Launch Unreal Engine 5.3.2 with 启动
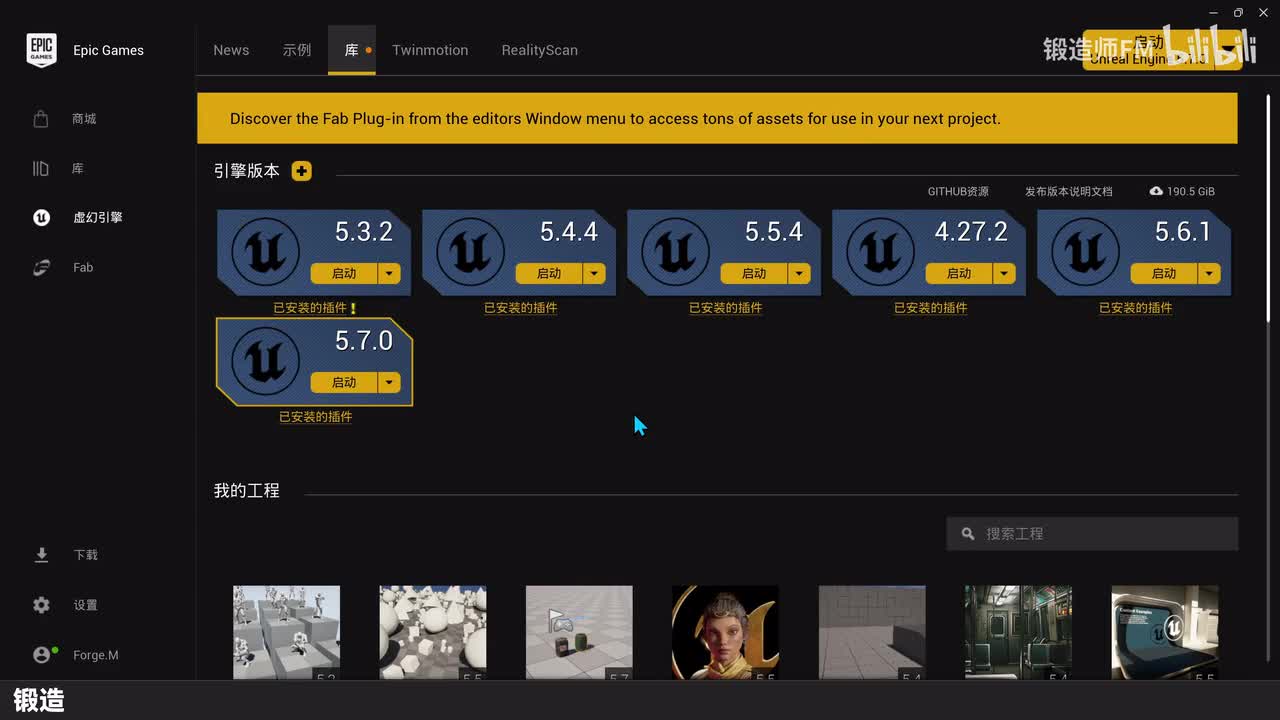The height and width of the screenshot is (720, 1280). 344,273
